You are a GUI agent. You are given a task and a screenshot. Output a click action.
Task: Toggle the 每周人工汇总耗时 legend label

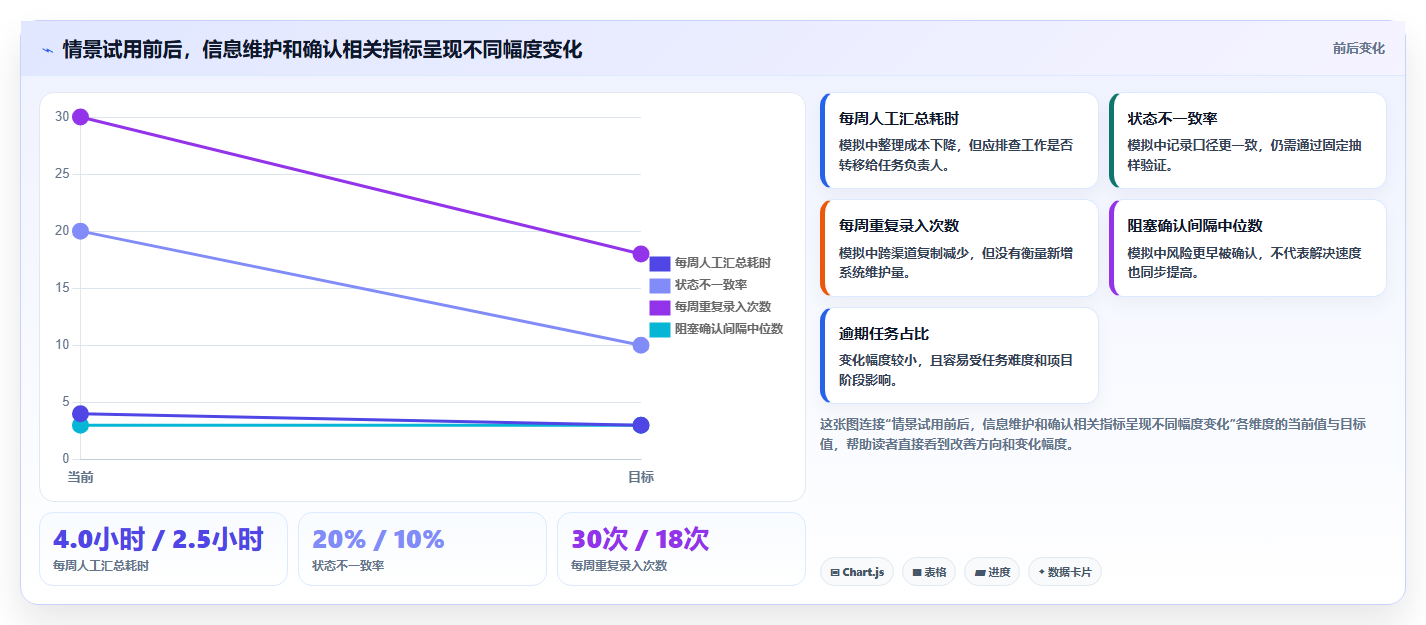(x=723, y=263)
